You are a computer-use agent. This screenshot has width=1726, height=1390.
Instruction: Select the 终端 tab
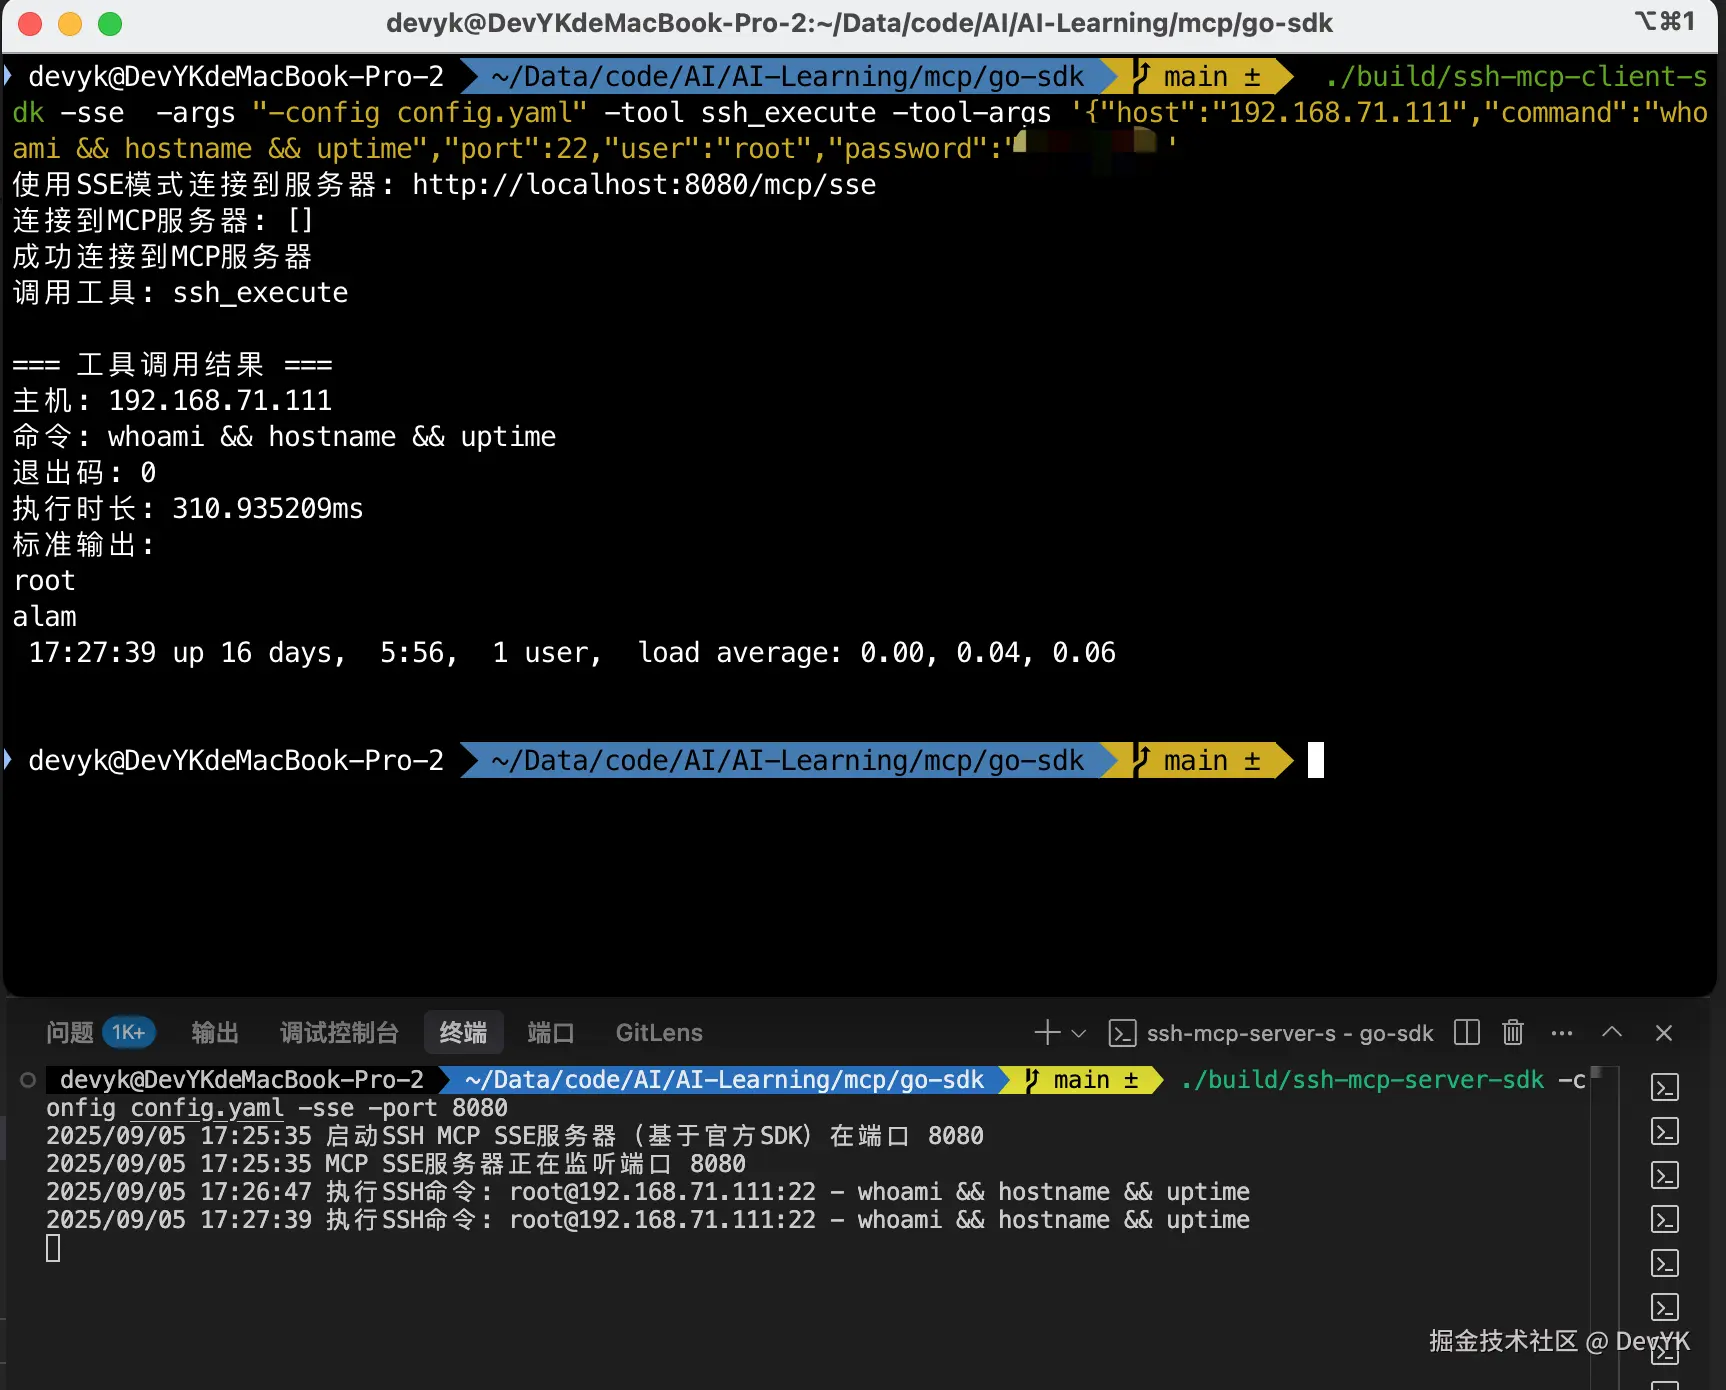[463, 1033]
